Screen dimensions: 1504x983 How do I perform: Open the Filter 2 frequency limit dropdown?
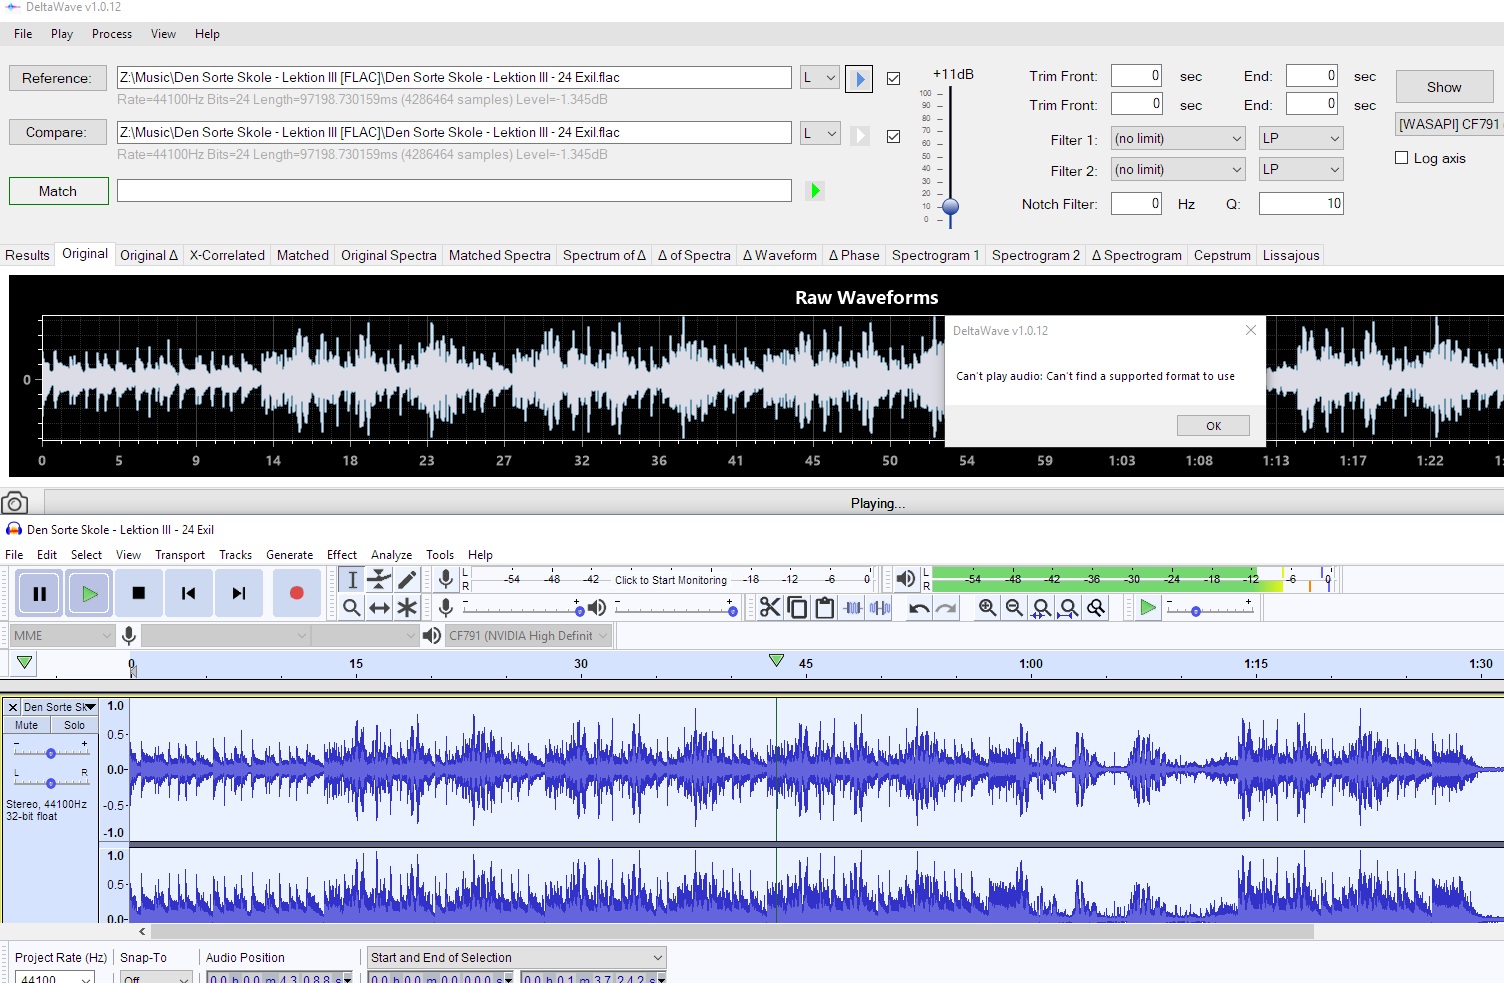pyautogui.click(x=1178, y=170)
